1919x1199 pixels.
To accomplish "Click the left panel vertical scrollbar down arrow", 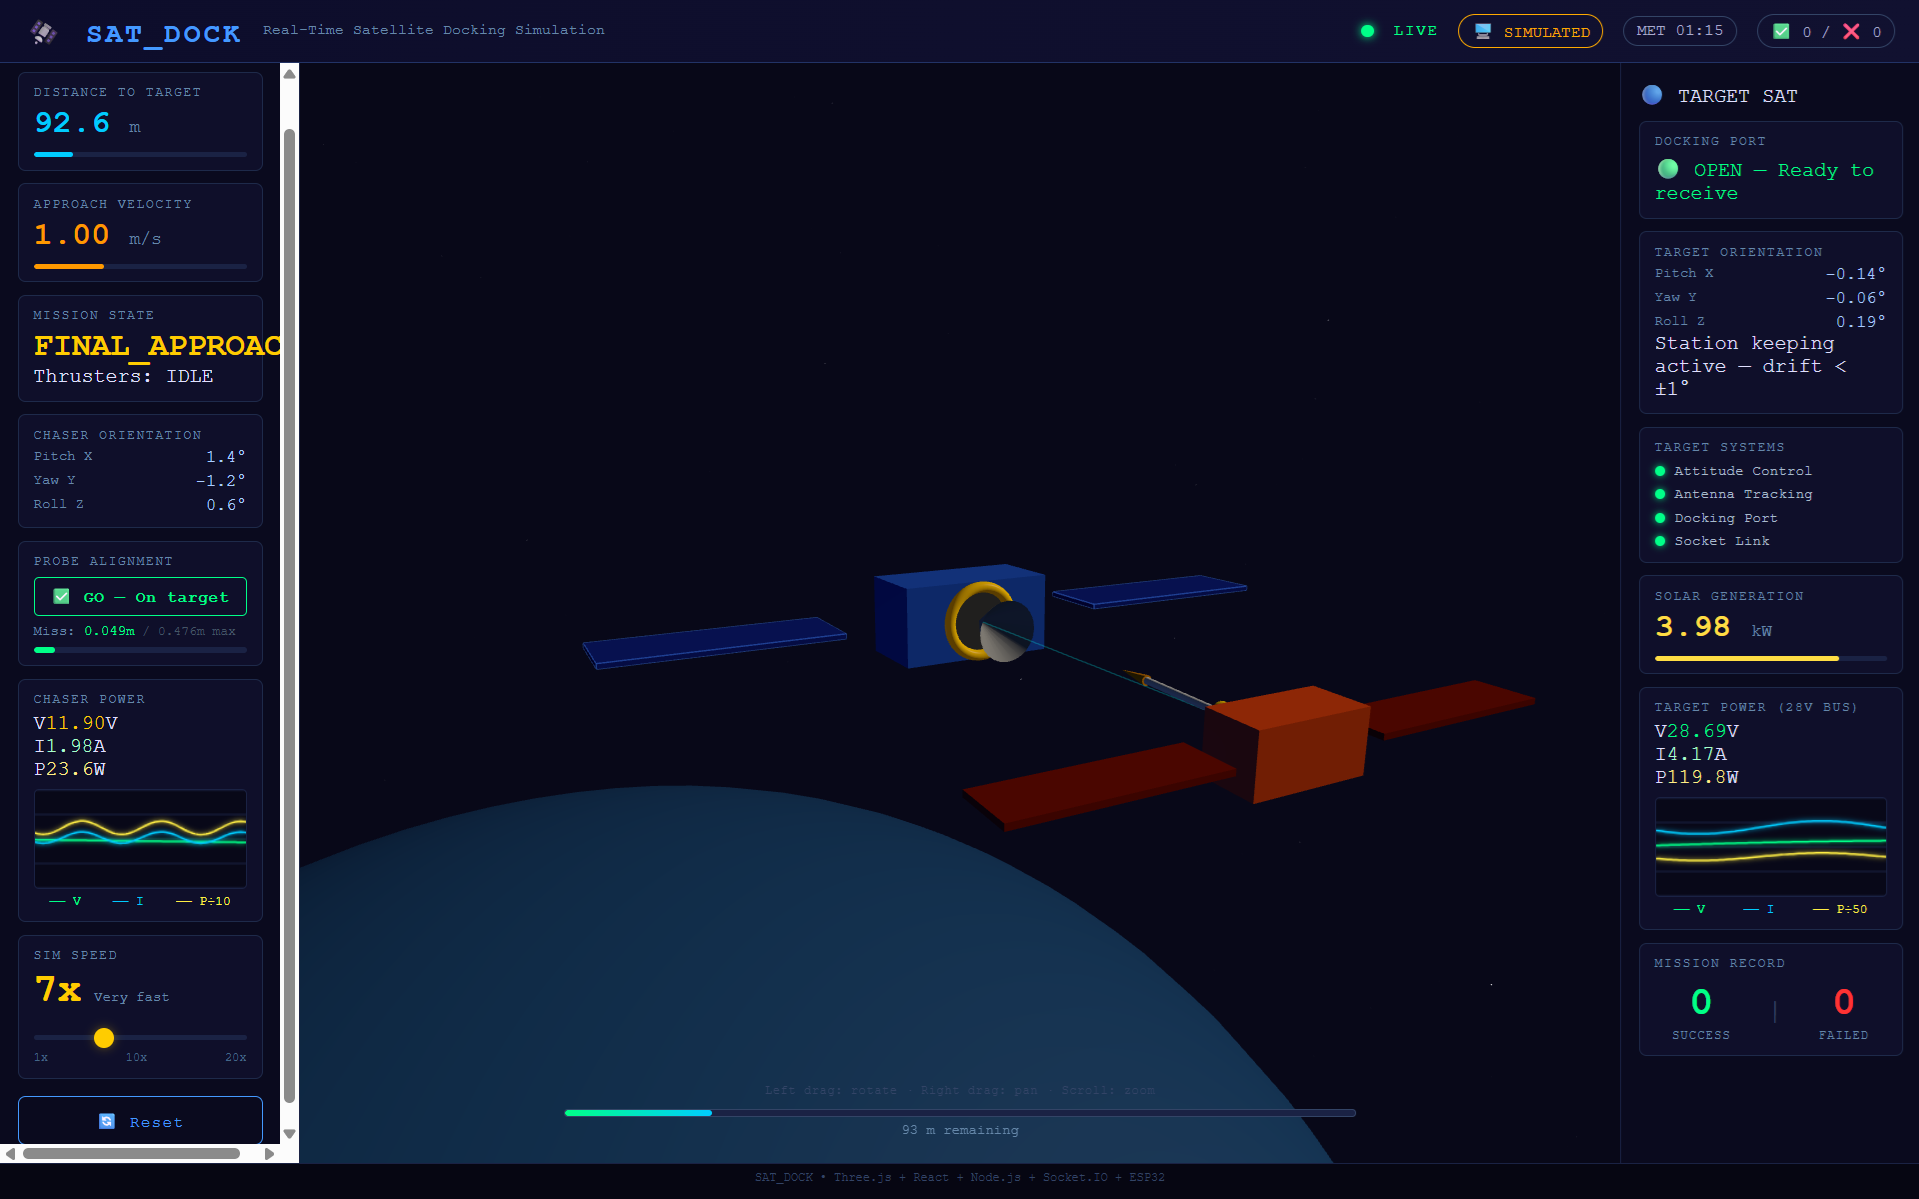I will click(x=289, y=1134).
